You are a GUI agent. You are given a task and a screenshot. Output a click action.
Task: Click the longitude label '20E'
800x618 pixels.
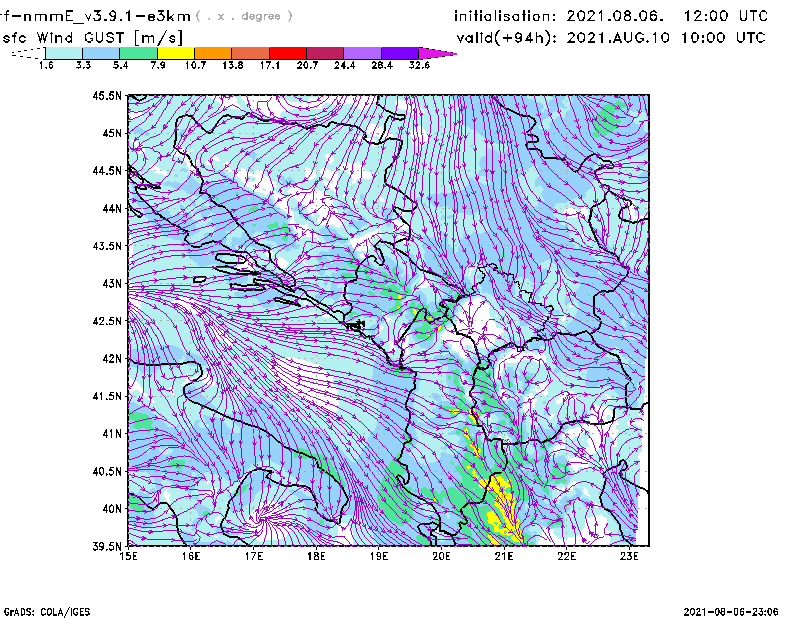tap(441, 556)
